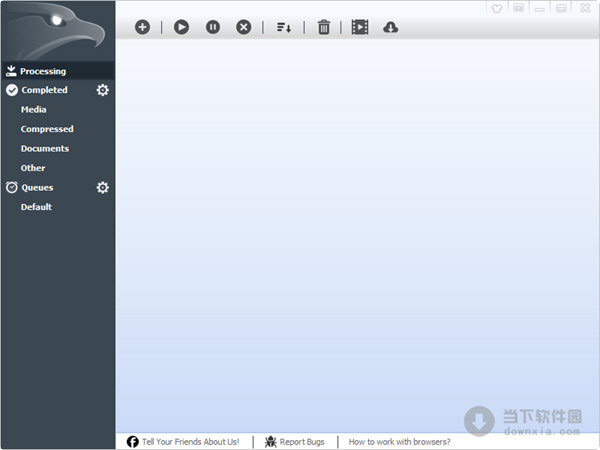Open the Other category
The width and height of the screenshot is (600, 450).
[33, 168]
